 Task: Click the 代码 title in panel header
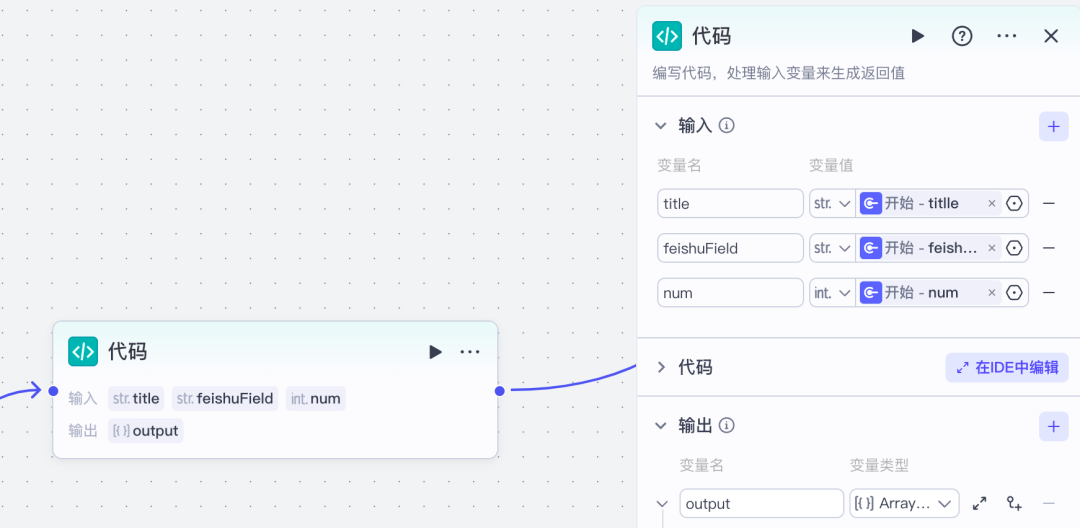click(x=712, y=36)
